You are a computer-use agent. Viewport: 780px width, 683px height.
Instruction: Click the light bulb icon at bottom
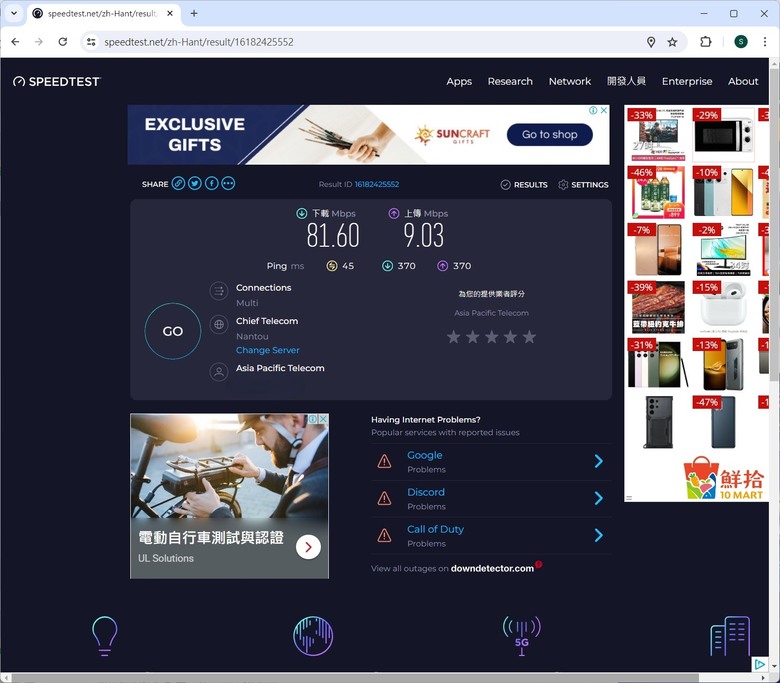tap(104, 636)
